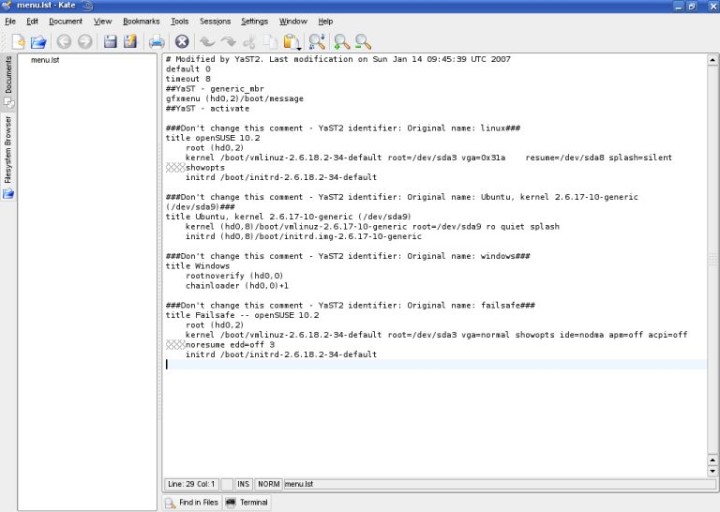720x512 pixels.
Task: Zoom out with the green minus magnifier
Action: [363, 42]
